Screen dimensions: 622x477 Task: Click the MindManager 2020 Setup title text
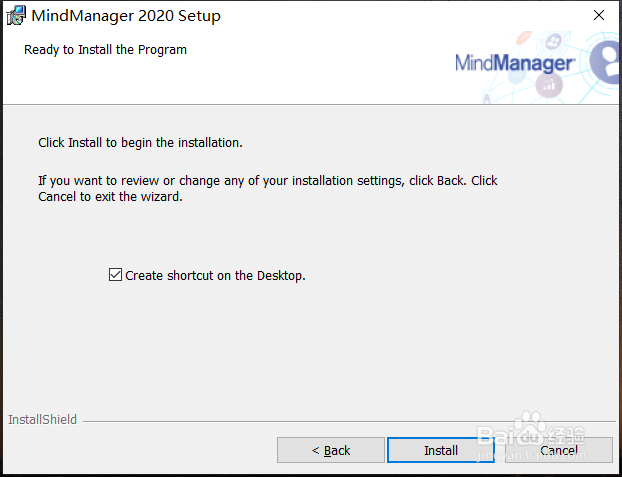click(126, 16)
